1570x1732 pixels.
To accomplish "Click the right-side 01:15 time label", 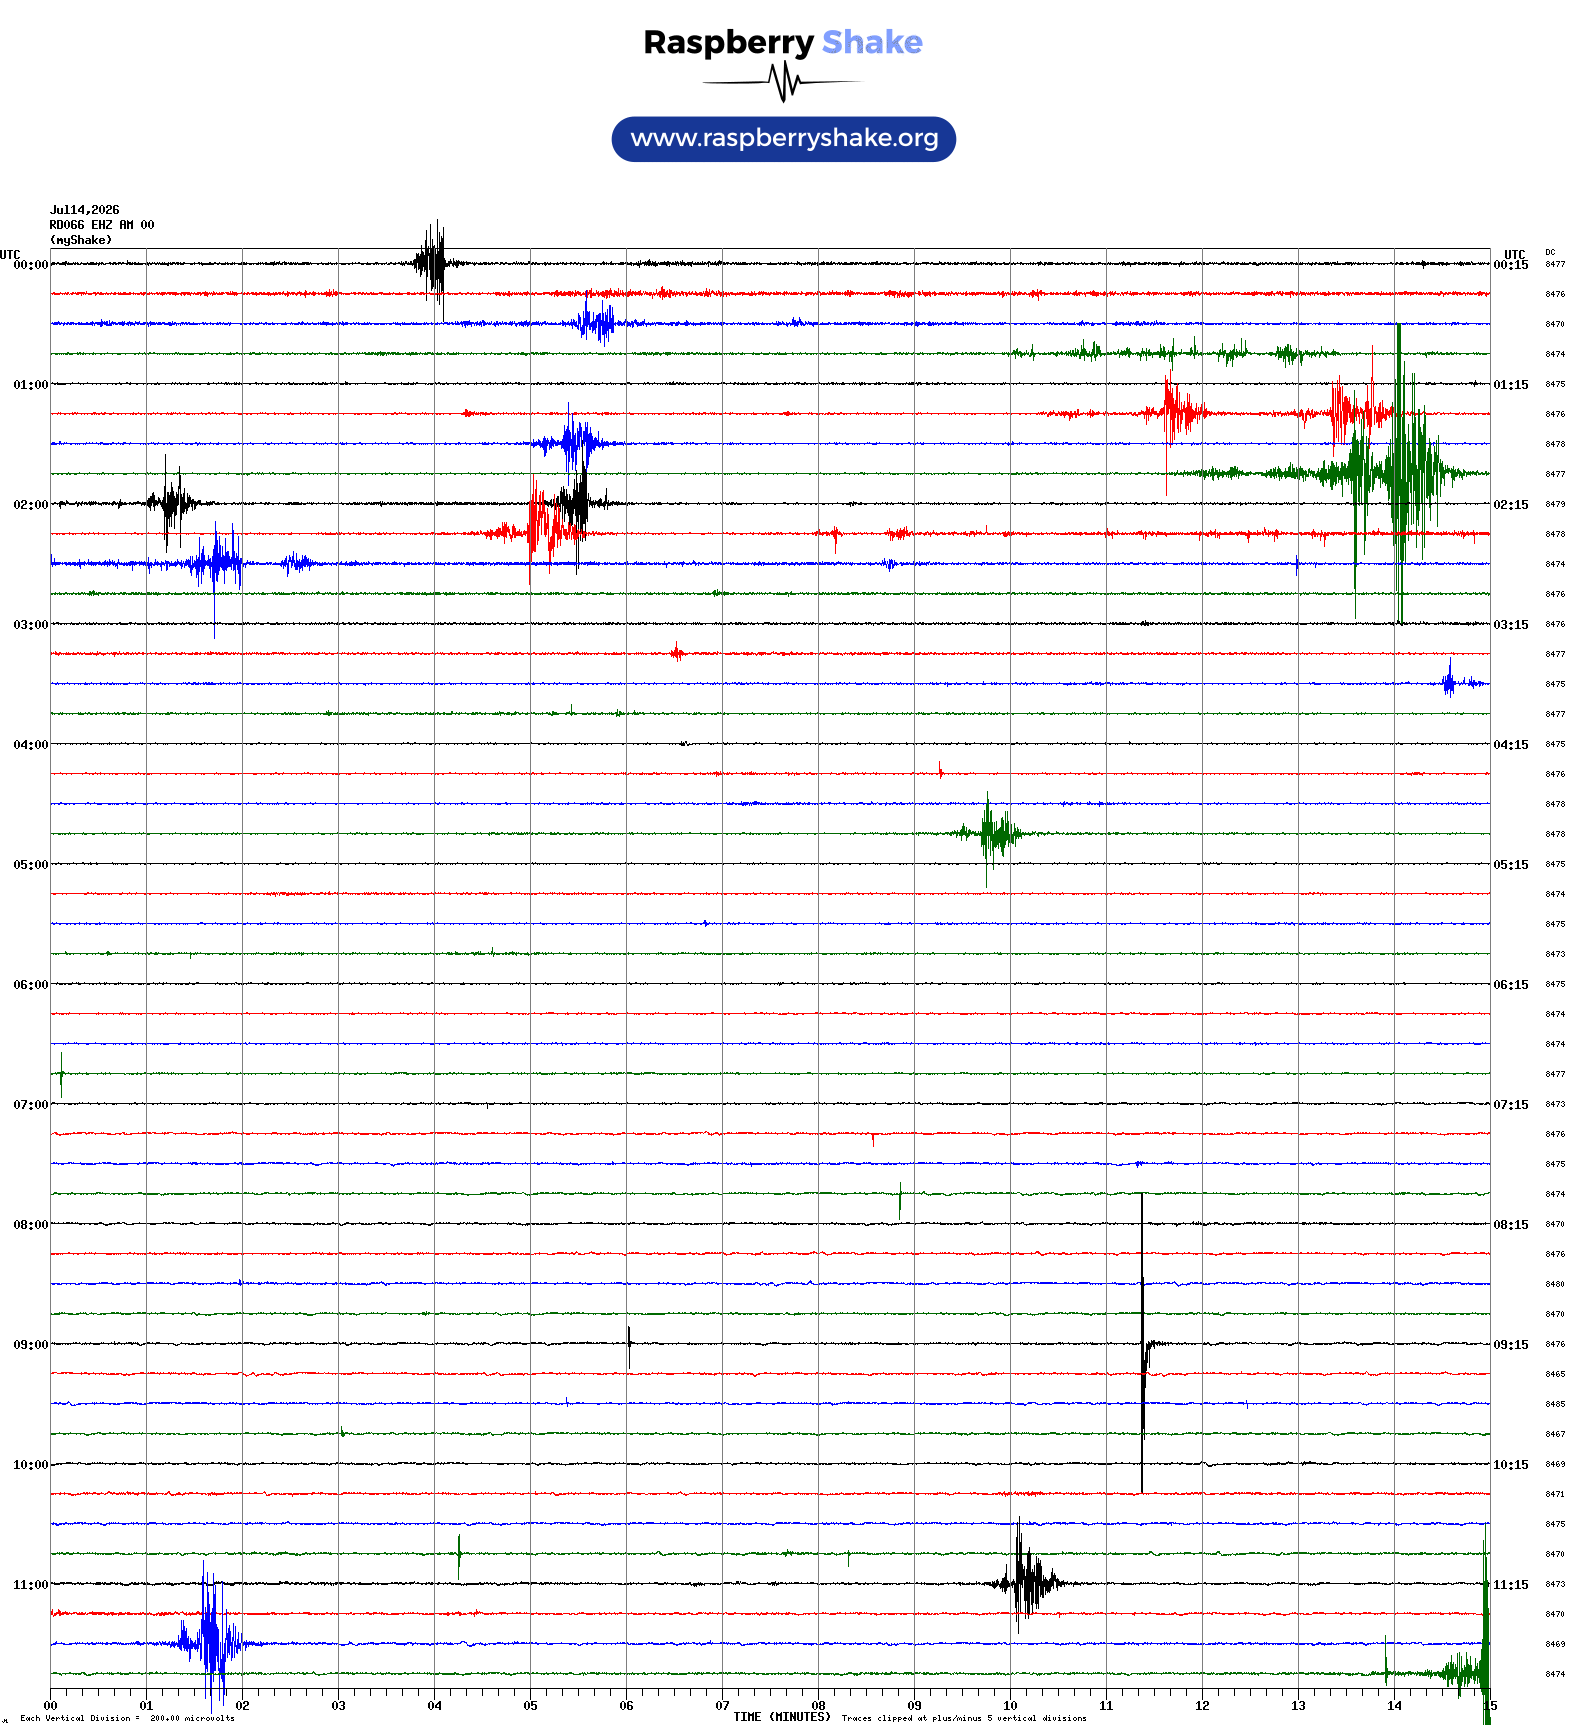I will click(1511, 385).
